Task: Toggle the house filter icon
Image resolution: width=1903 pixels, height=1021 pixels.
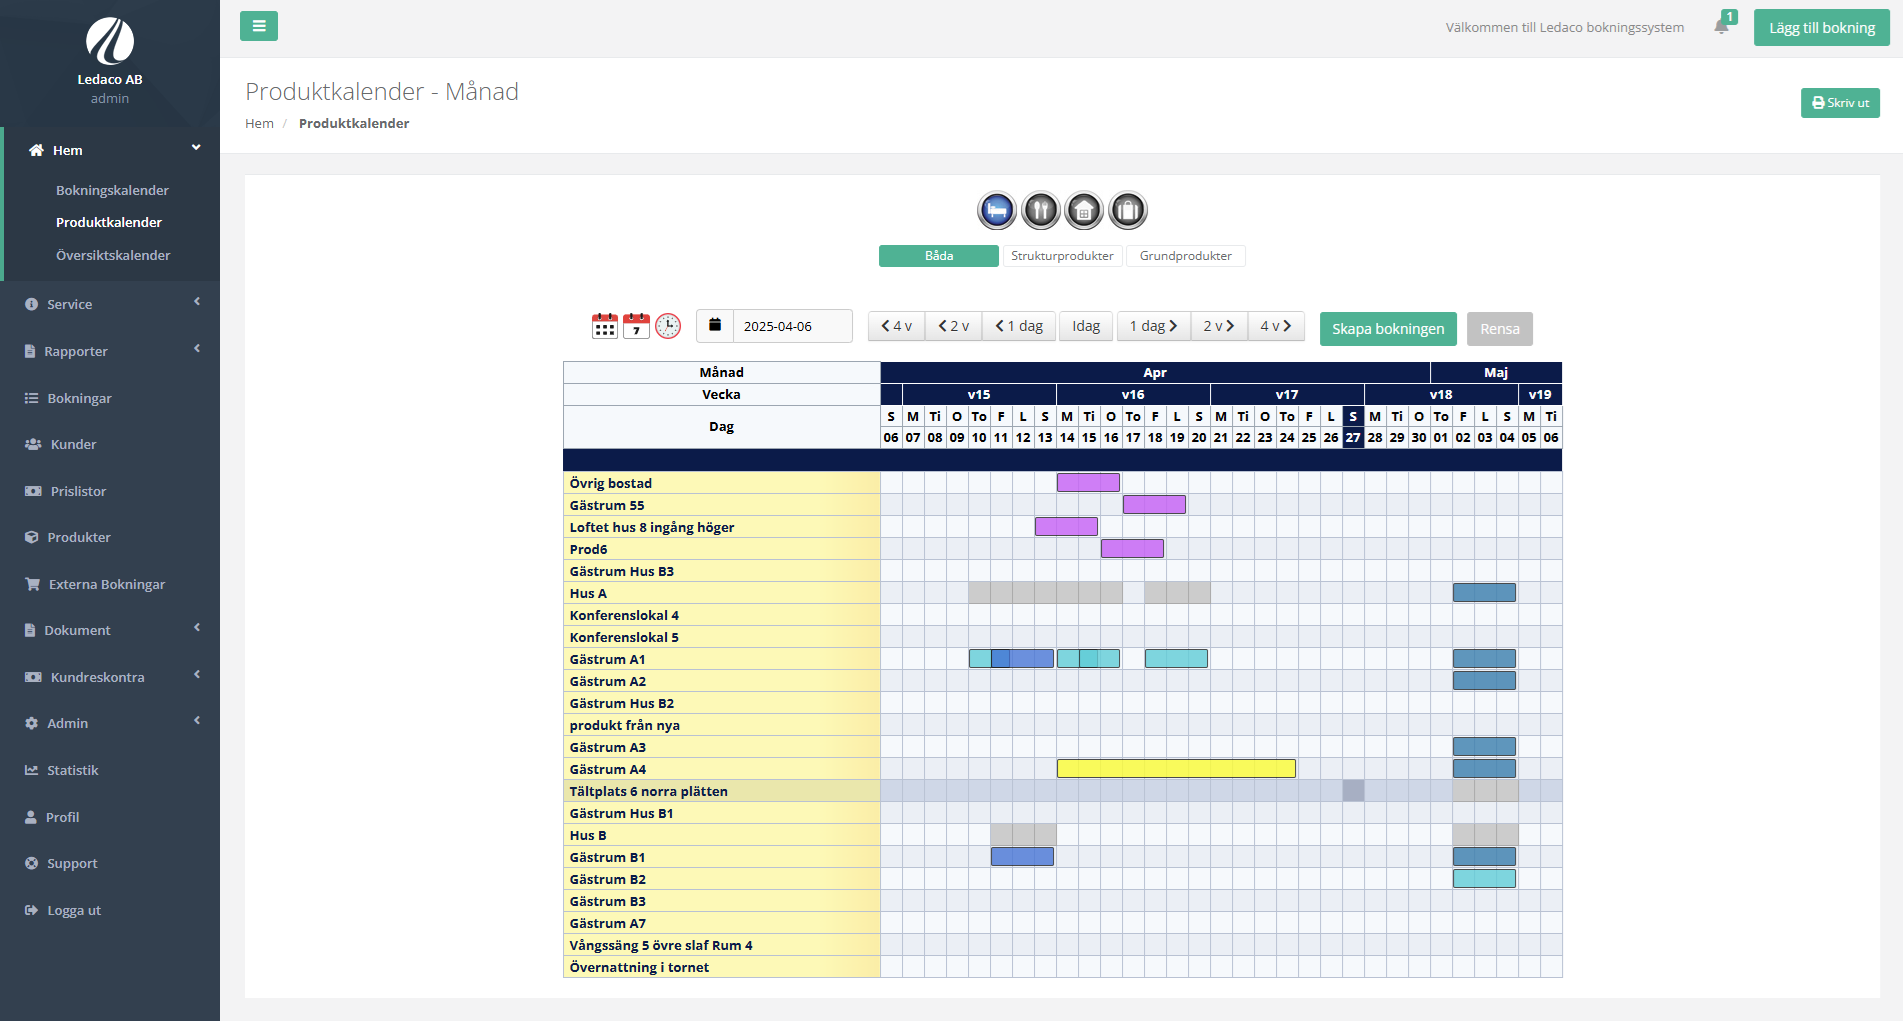Action: click(1084, 211)
